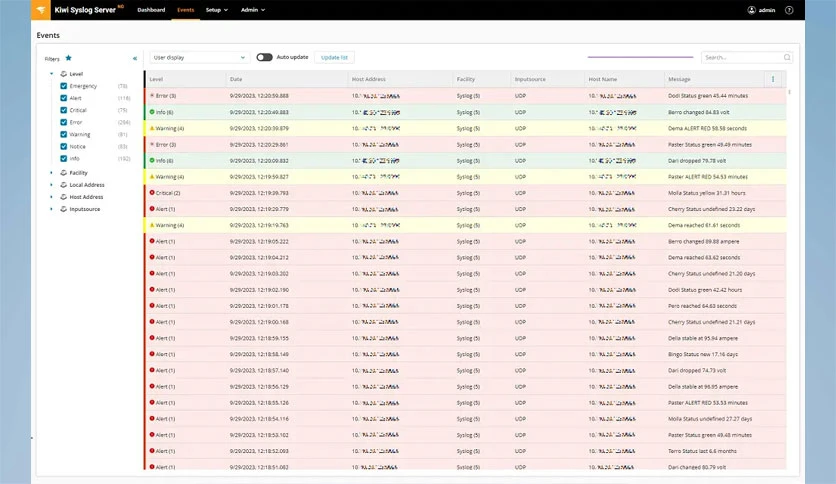This screenshot has height=484, width=836.
Task: Click the red Critical icon in 12:19:39.793 row
Action: (x=152, y=192)
